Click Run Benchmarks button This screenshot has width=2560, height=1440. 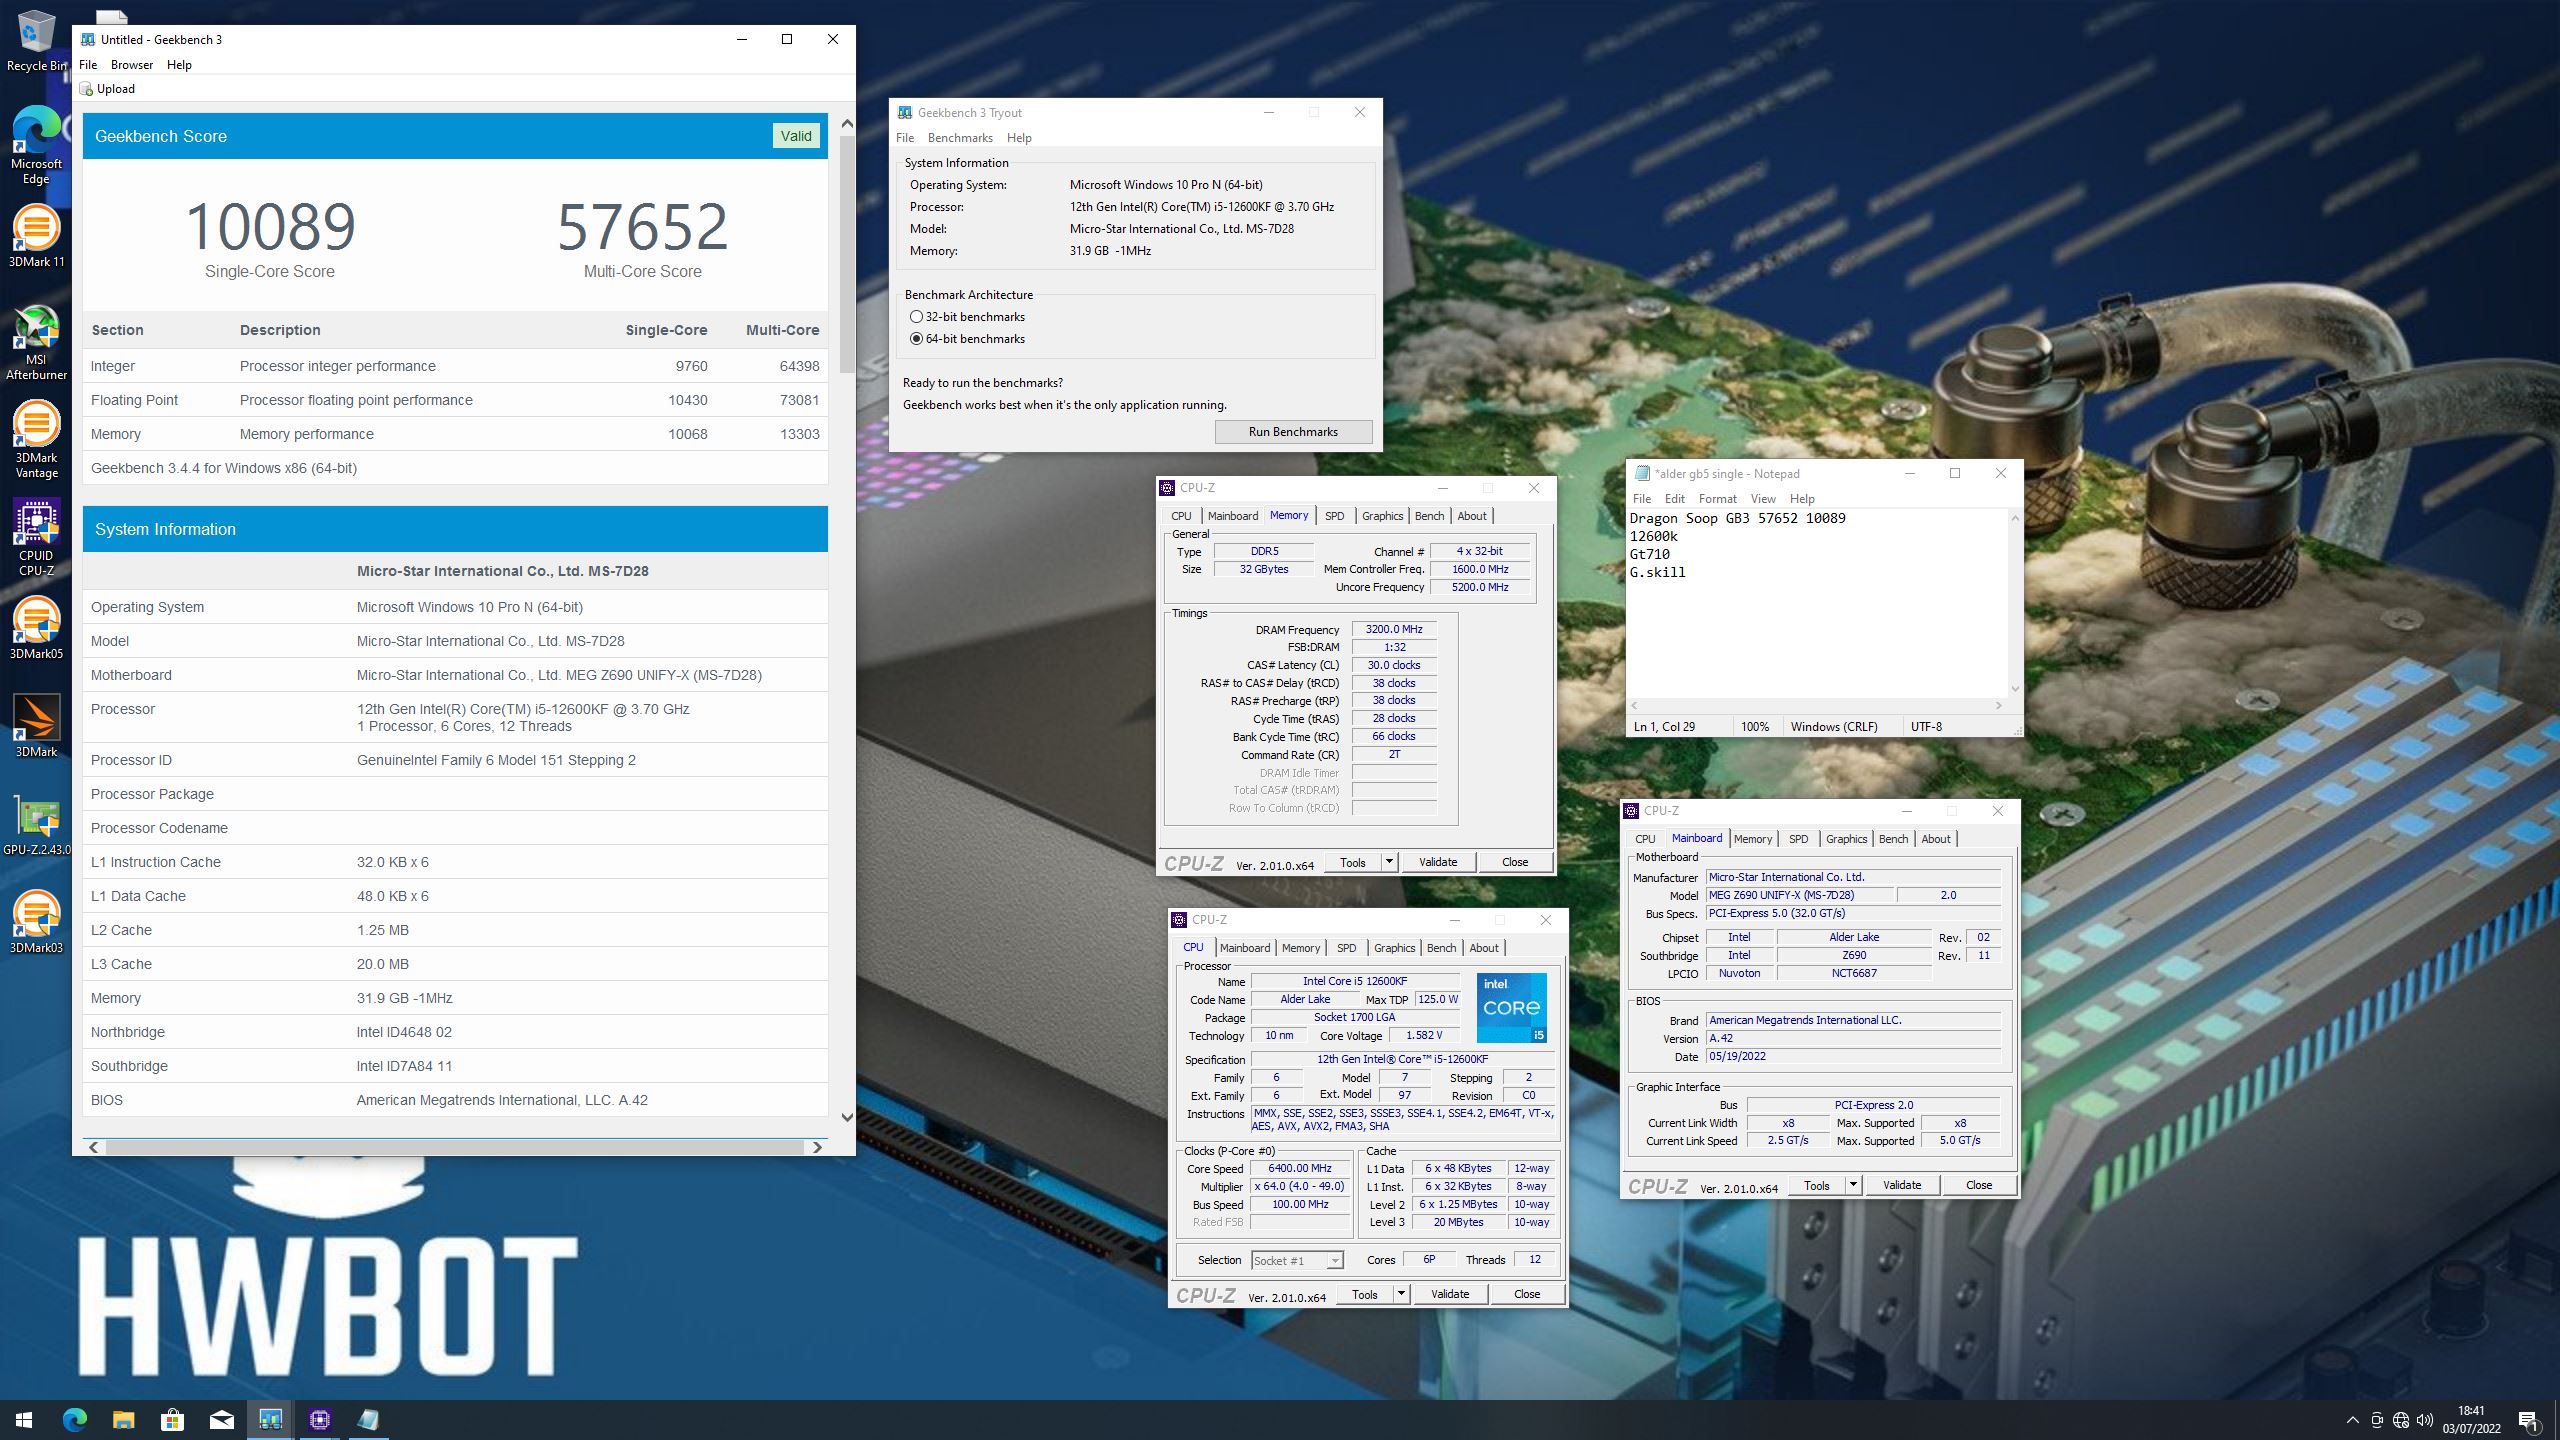click(x=1293, y=432)
